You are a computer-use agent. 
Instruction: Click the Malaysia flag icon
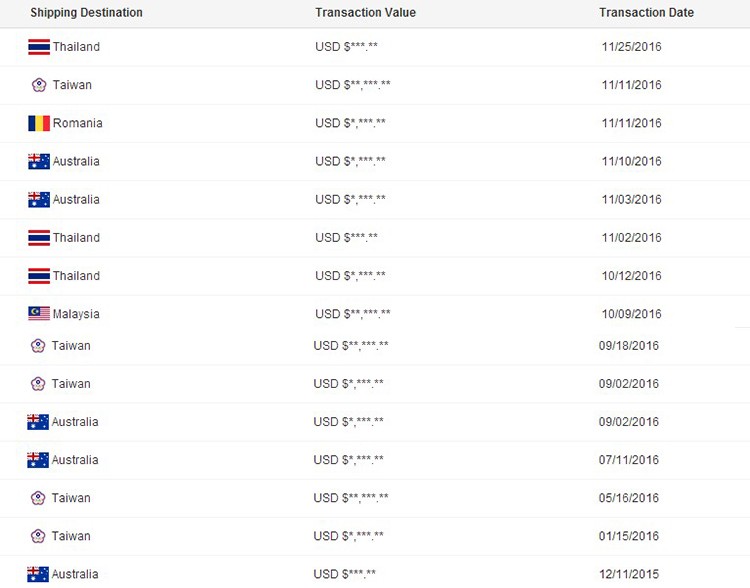click(x=39, y=314)
